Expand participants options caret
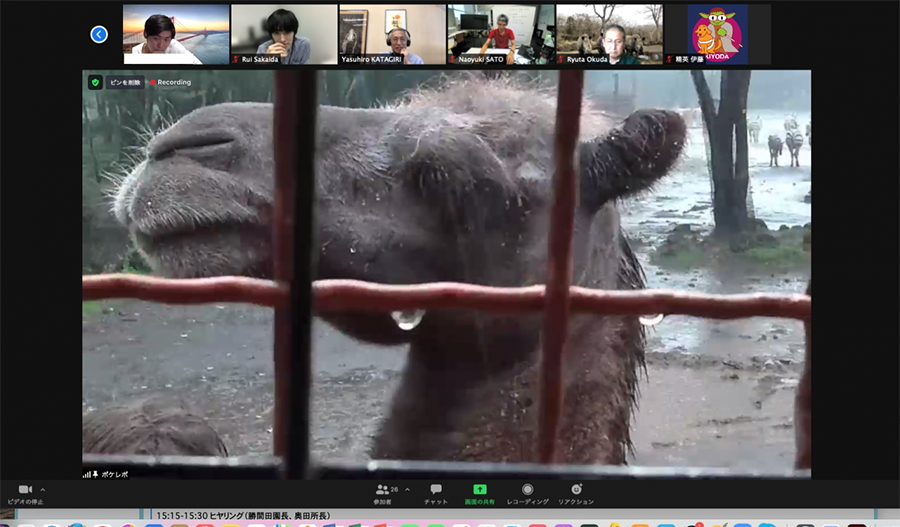Image resolution: width=900 pixels, height=527 pixels. click(x=407, y=490)
